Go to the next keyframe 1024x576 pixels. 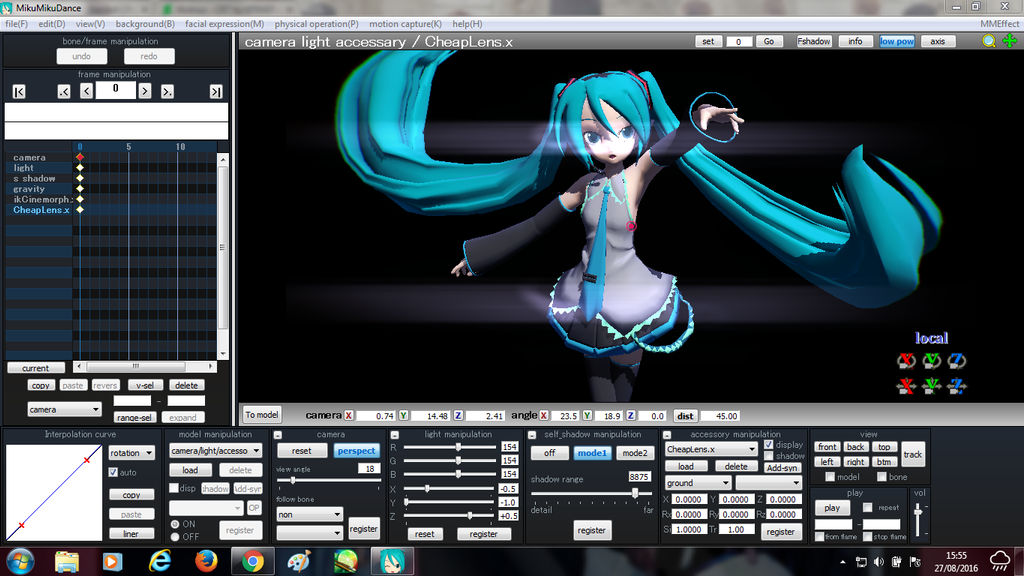167,91
